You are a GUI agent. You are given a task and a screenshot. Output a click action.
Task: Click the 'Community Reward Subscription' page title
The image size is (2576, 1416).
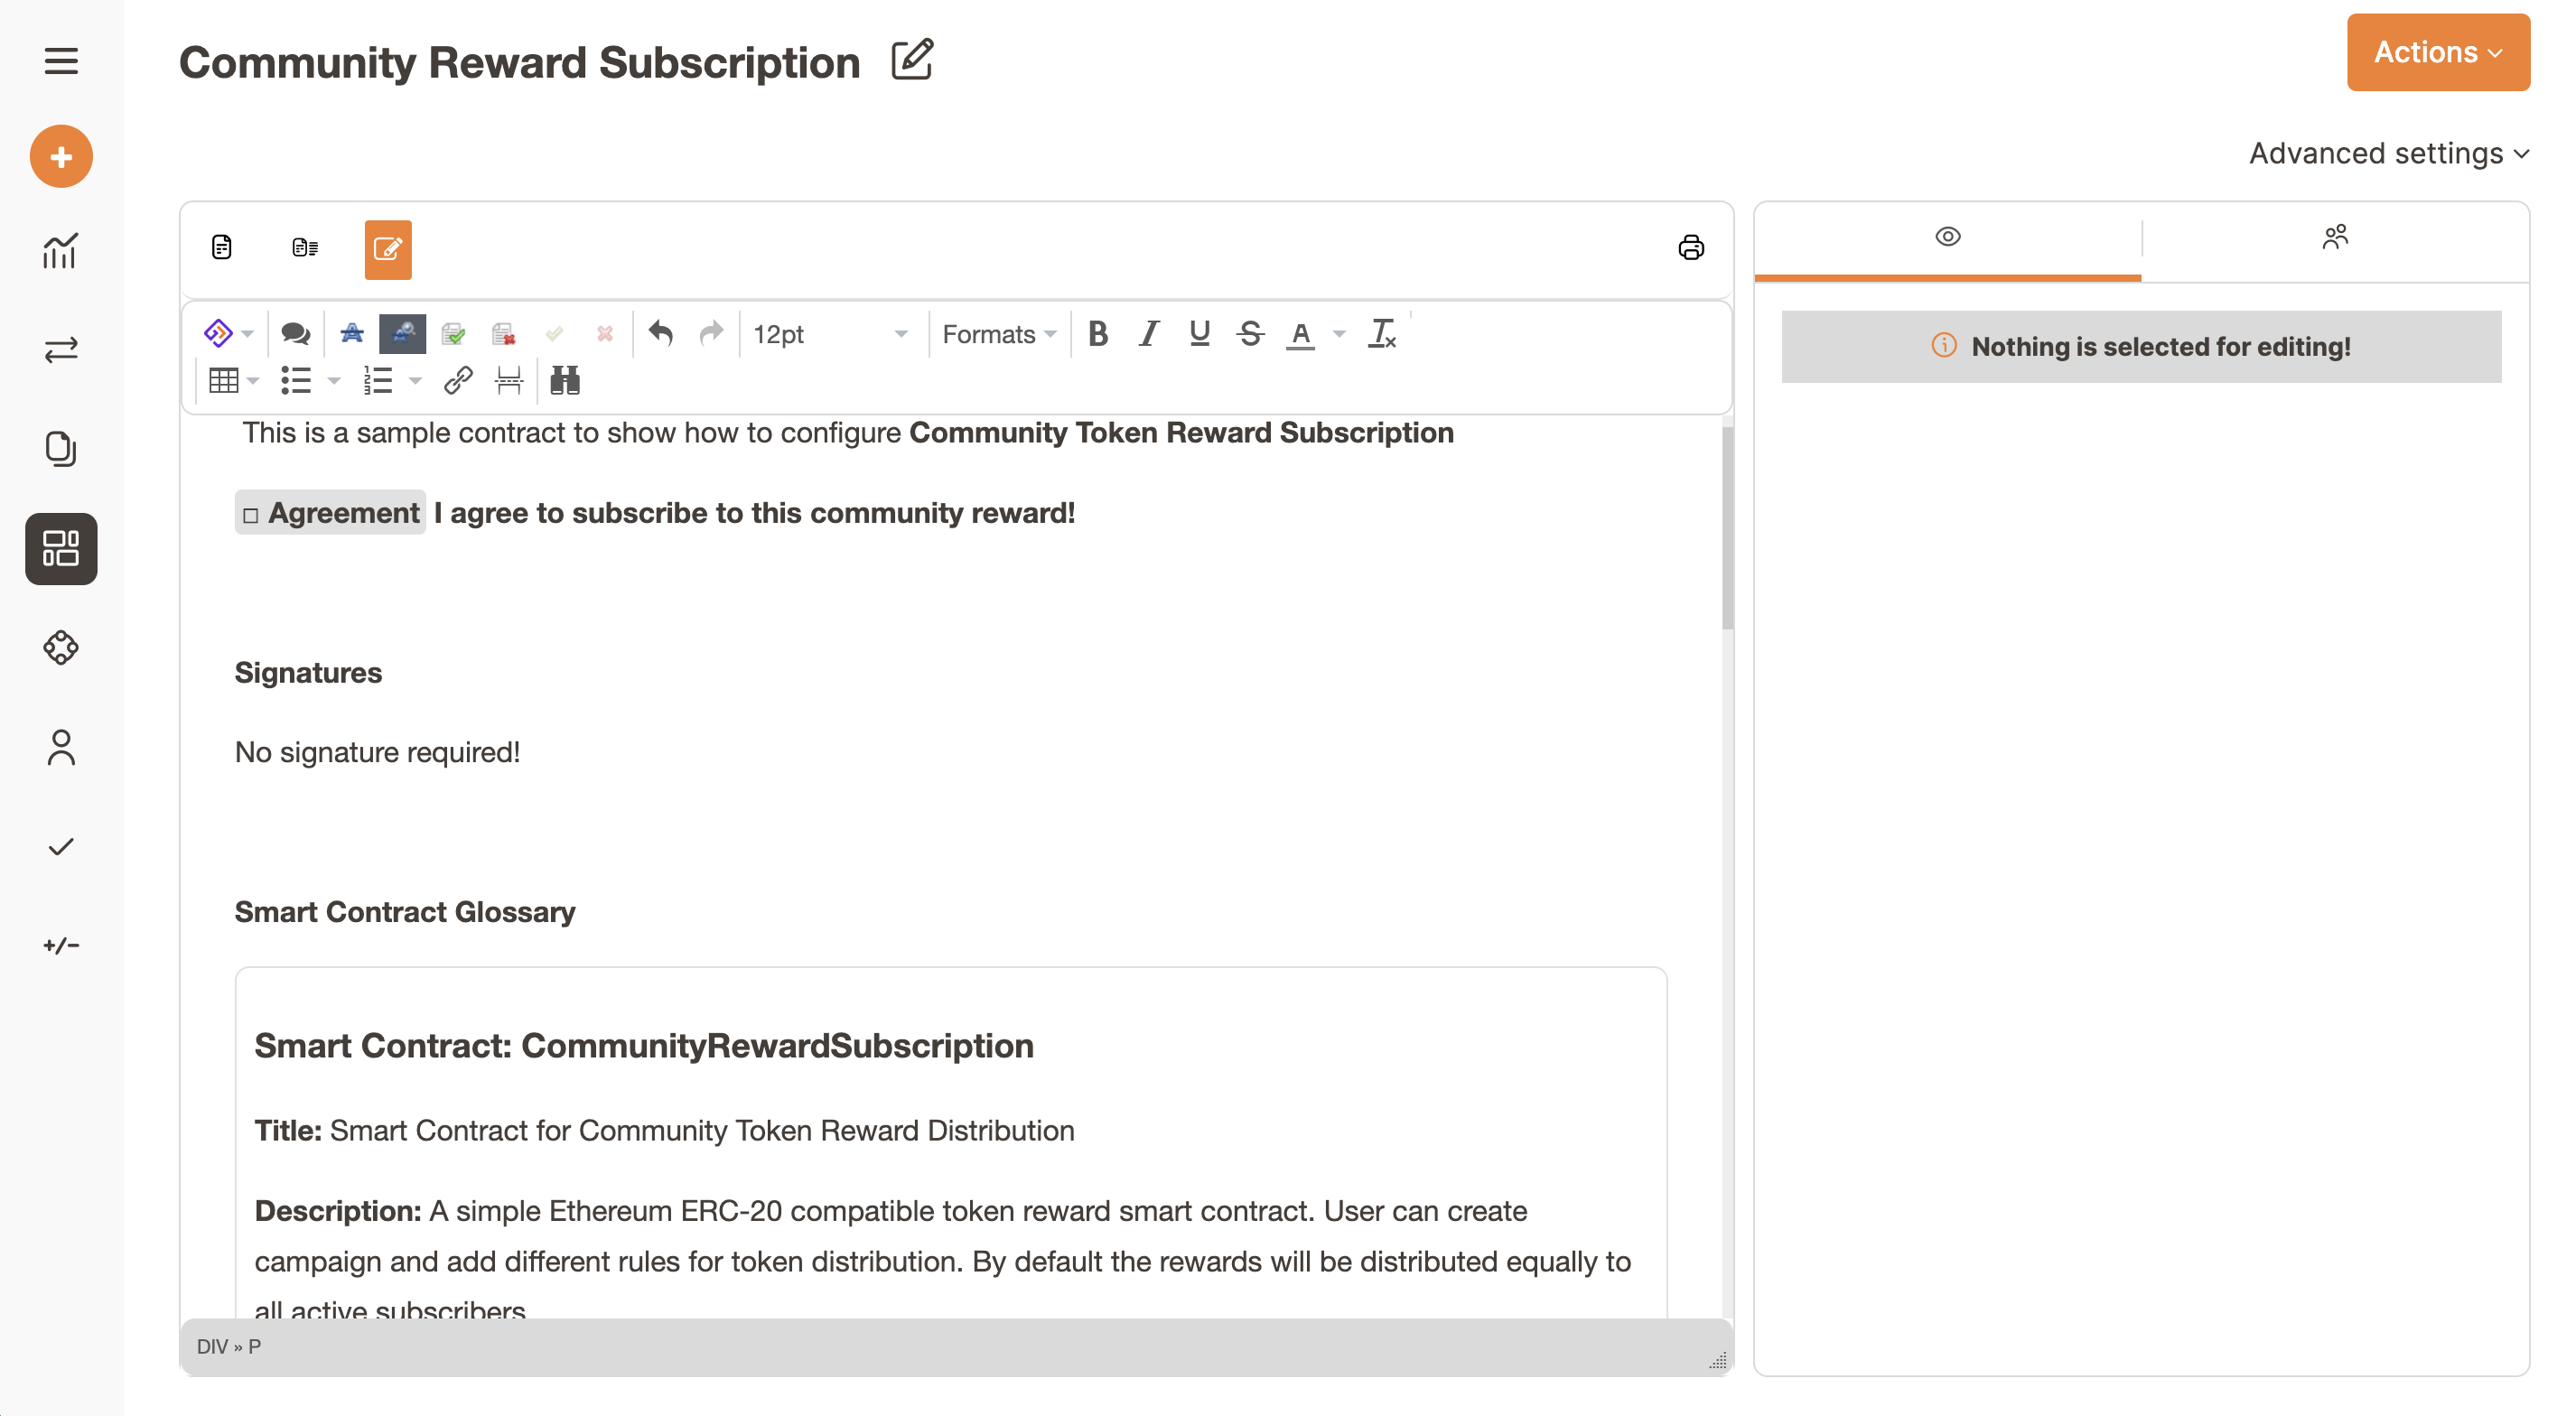(519, 62)
